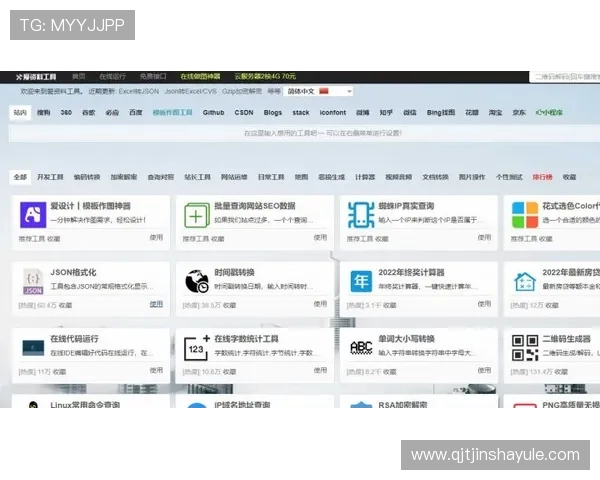The image size is (600, 480).
Task: Open the red 排行榜 category tab
Action: 543,177
